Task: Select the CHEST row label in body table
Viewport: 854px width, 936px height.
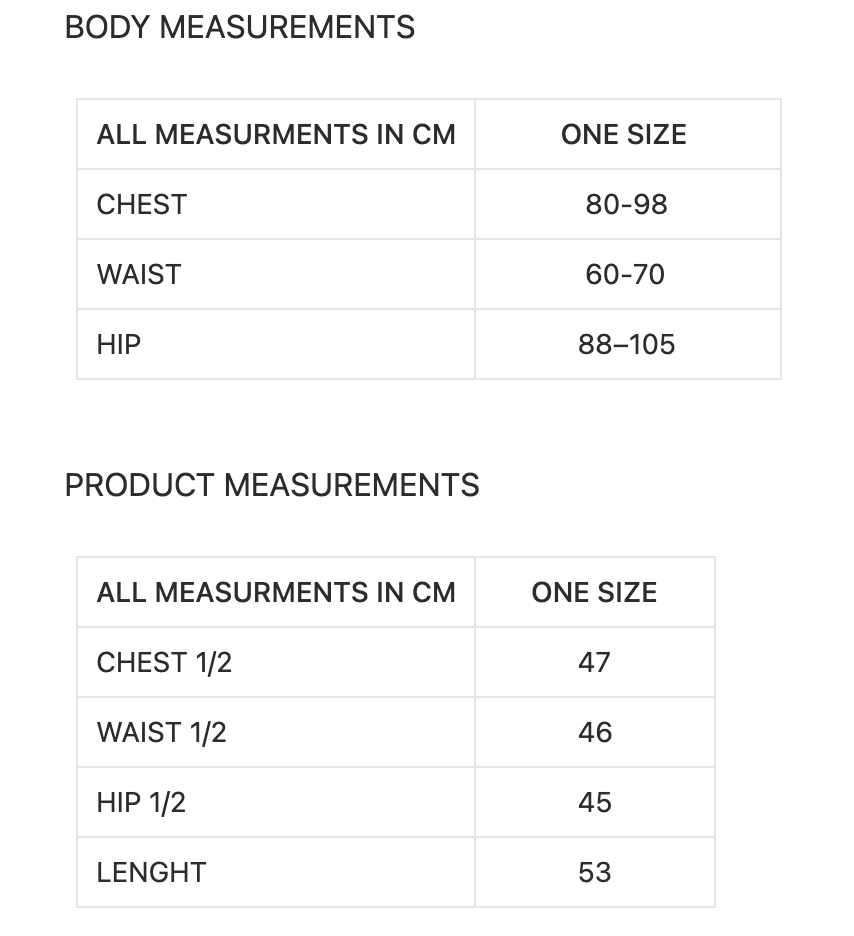Action: coord(141,205)
